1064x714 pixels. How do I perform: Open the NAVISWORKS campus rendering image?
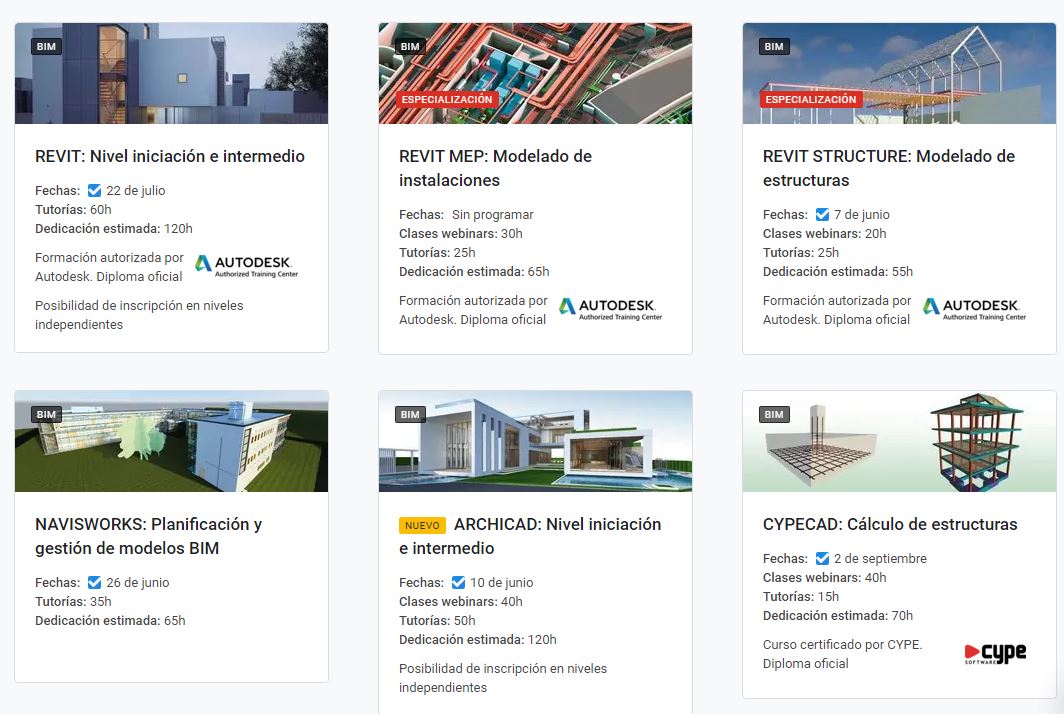[x=171, y=441]
